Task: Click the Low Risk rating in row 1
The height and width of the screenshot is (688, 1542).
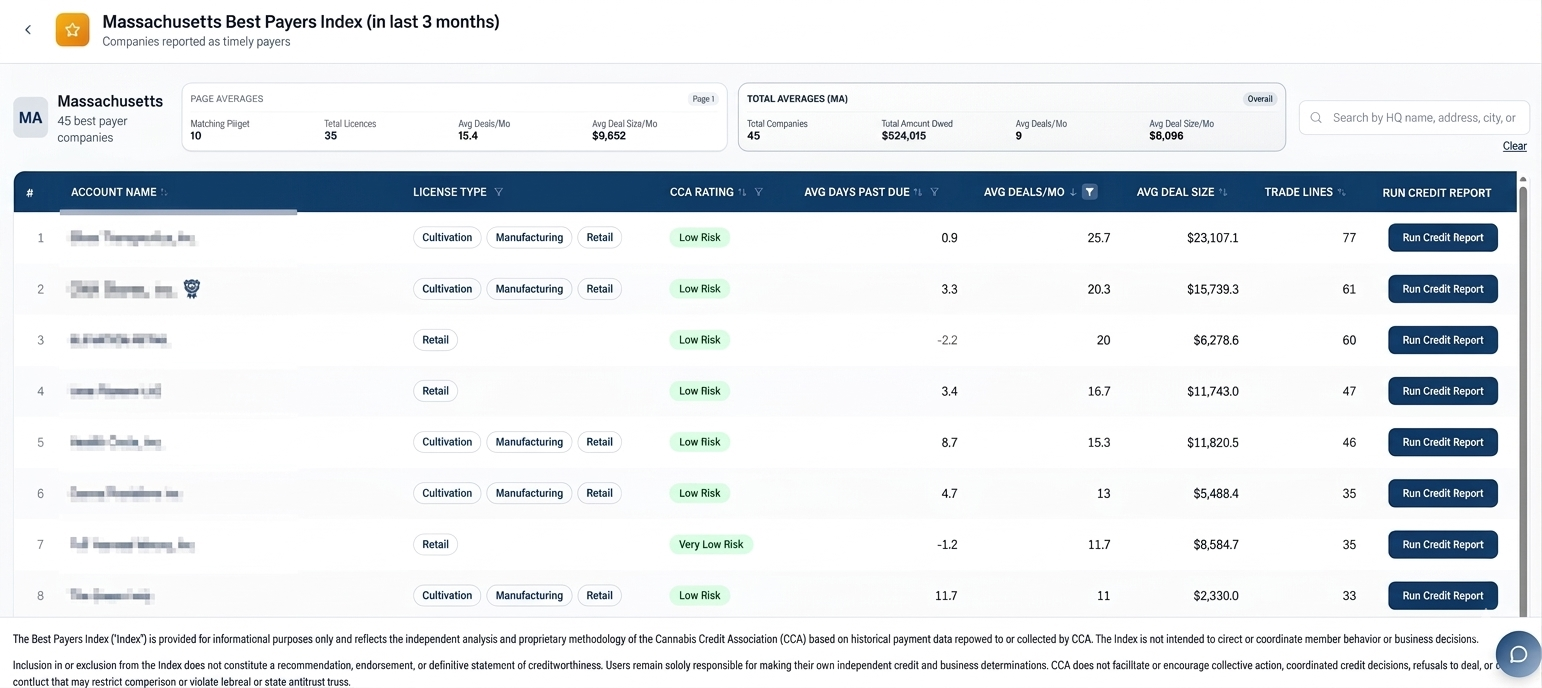Action: coord(700,238)
